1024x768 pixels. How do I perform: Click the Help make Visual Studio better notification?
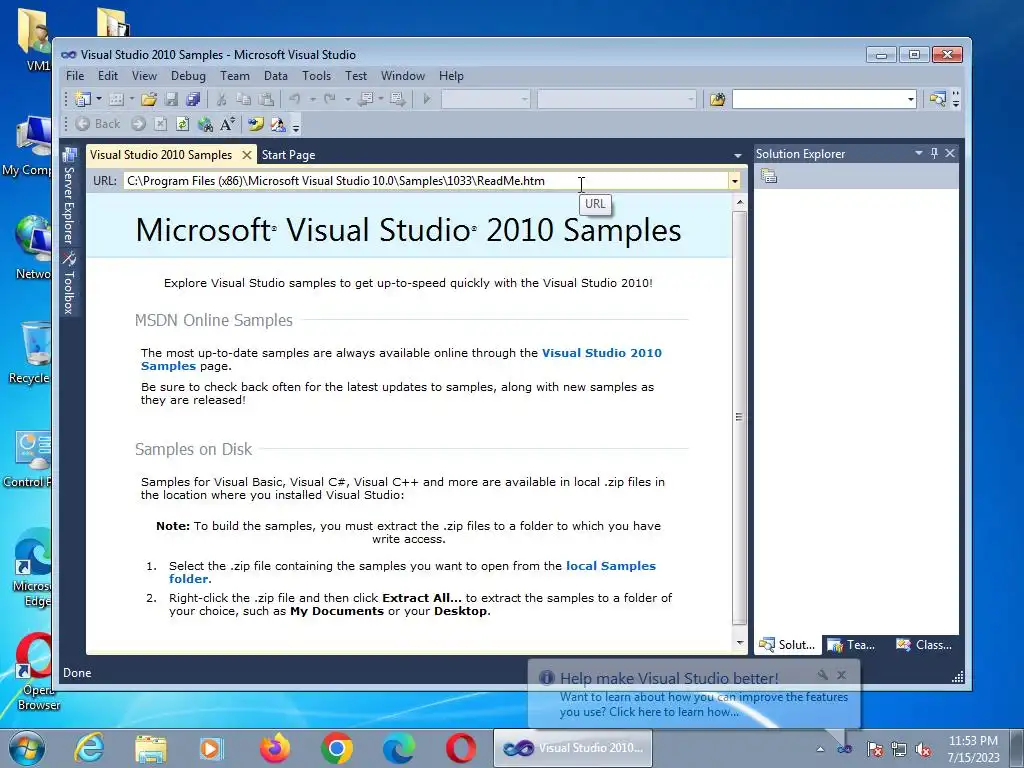click(694, 696)
